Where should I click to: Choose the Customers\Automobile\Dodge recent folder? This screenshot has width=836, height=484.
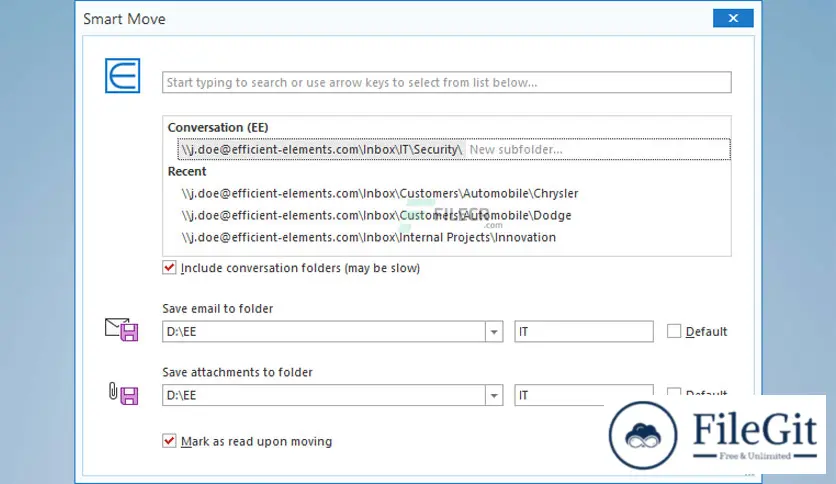(376, 215)
